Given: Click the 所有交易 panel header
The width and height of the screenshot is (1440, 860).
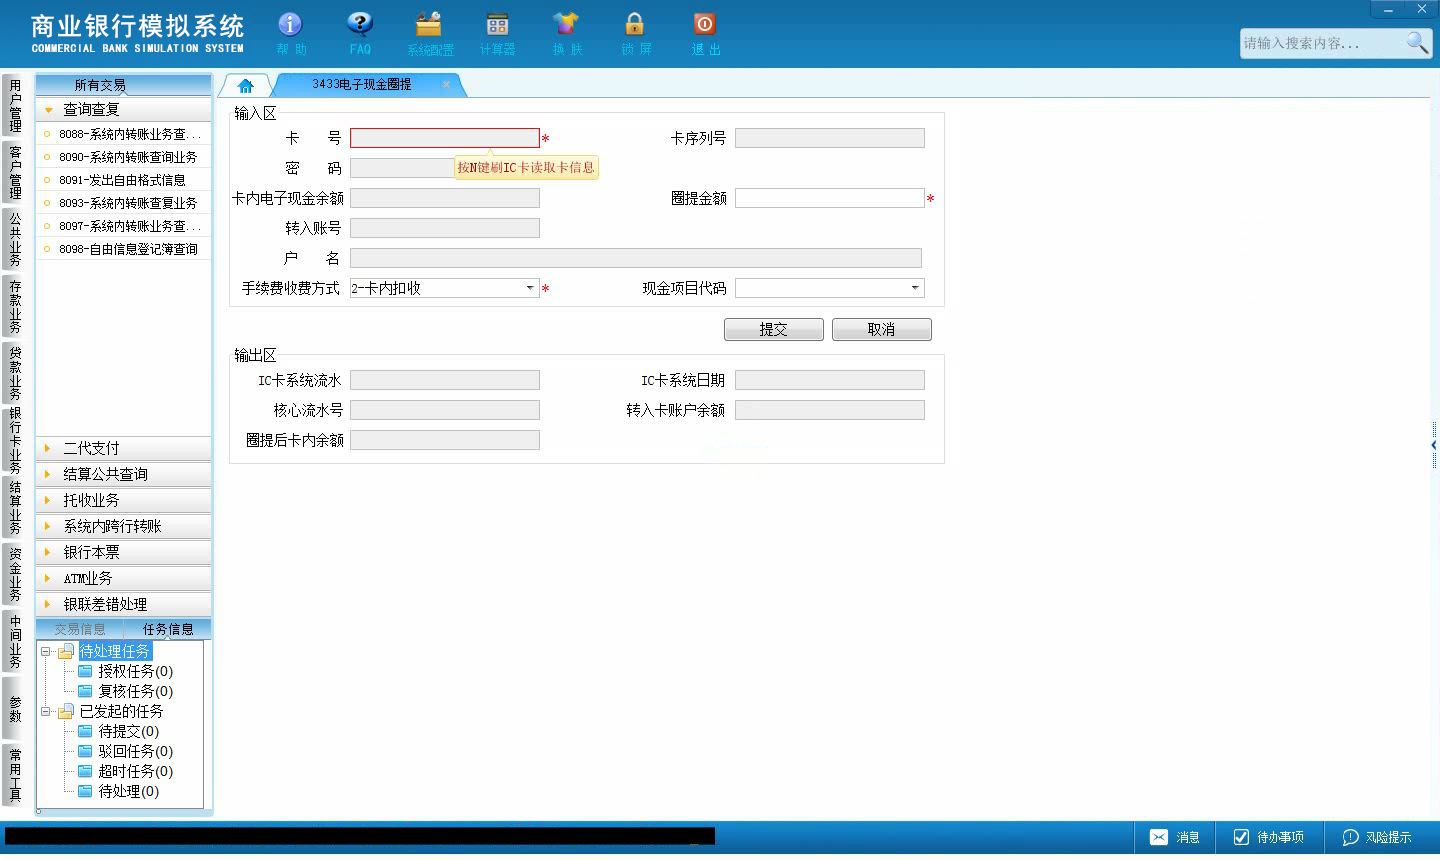Looking at the screenshot, I should (124, 85).
